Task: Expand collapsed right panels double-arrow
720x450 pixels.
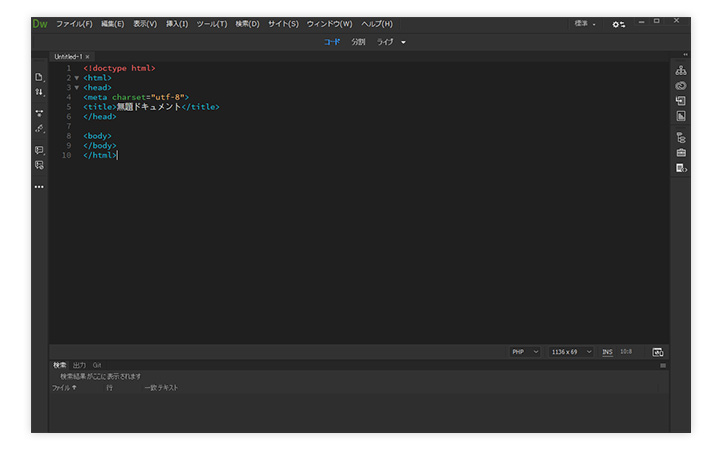Action: pyautogui.click(x=685, y=55)
